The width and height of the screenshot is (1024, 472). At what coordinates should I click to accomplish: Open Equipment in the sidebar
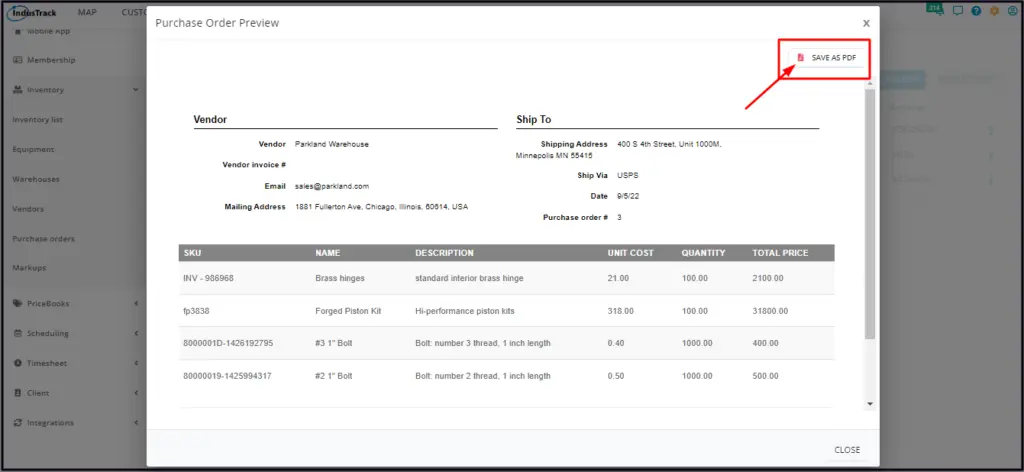[33, 149]
